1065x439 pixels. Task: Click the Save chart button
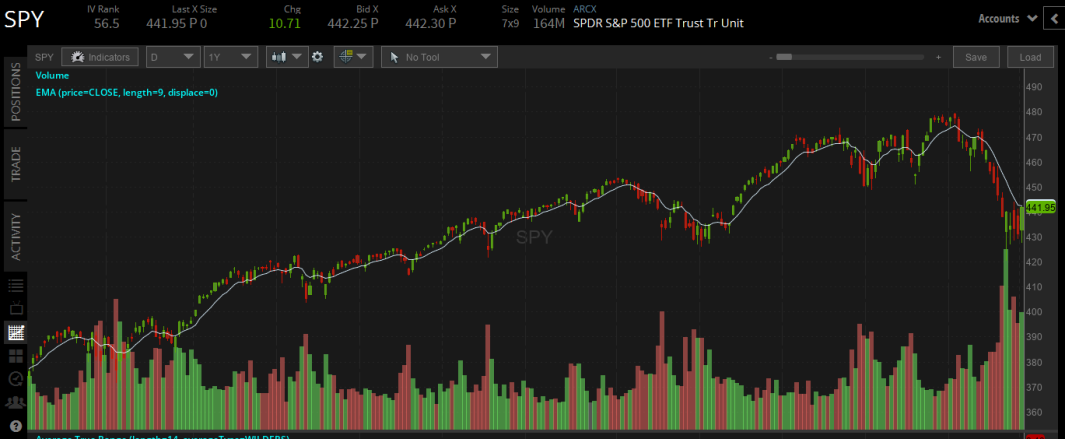(976, 57)
